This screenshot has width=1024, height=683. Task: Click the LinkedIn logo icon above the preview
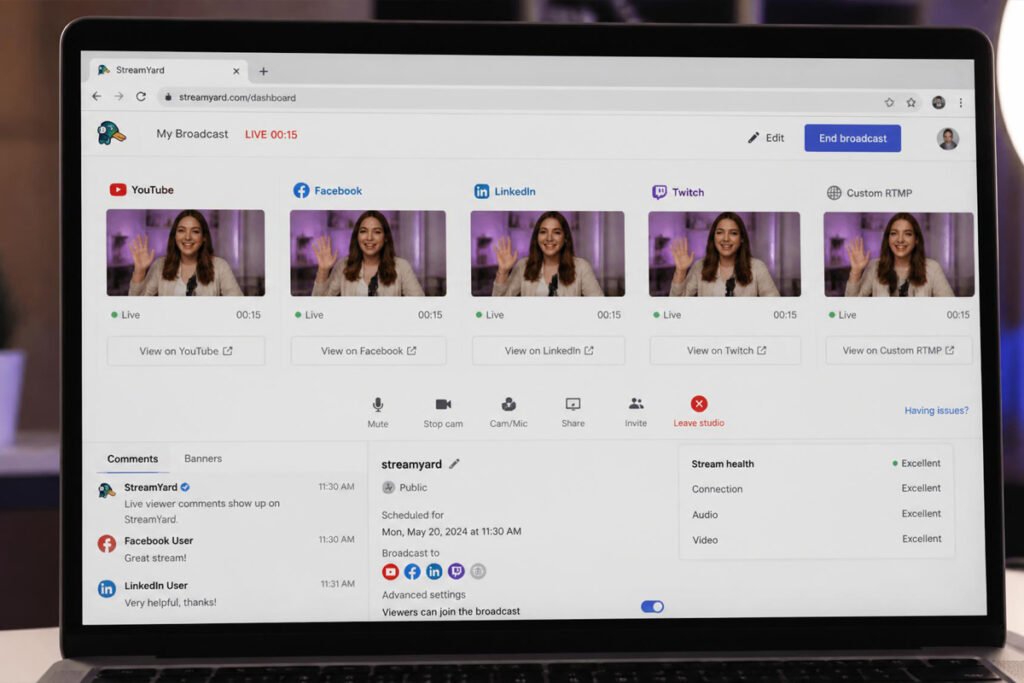[x=481, y=191]
